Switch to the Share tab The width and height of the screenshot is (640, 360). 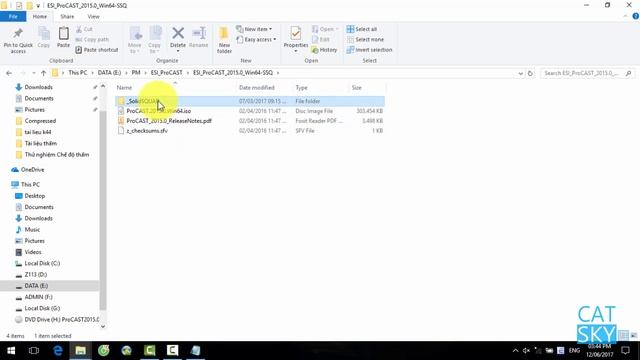click(67, 17)
